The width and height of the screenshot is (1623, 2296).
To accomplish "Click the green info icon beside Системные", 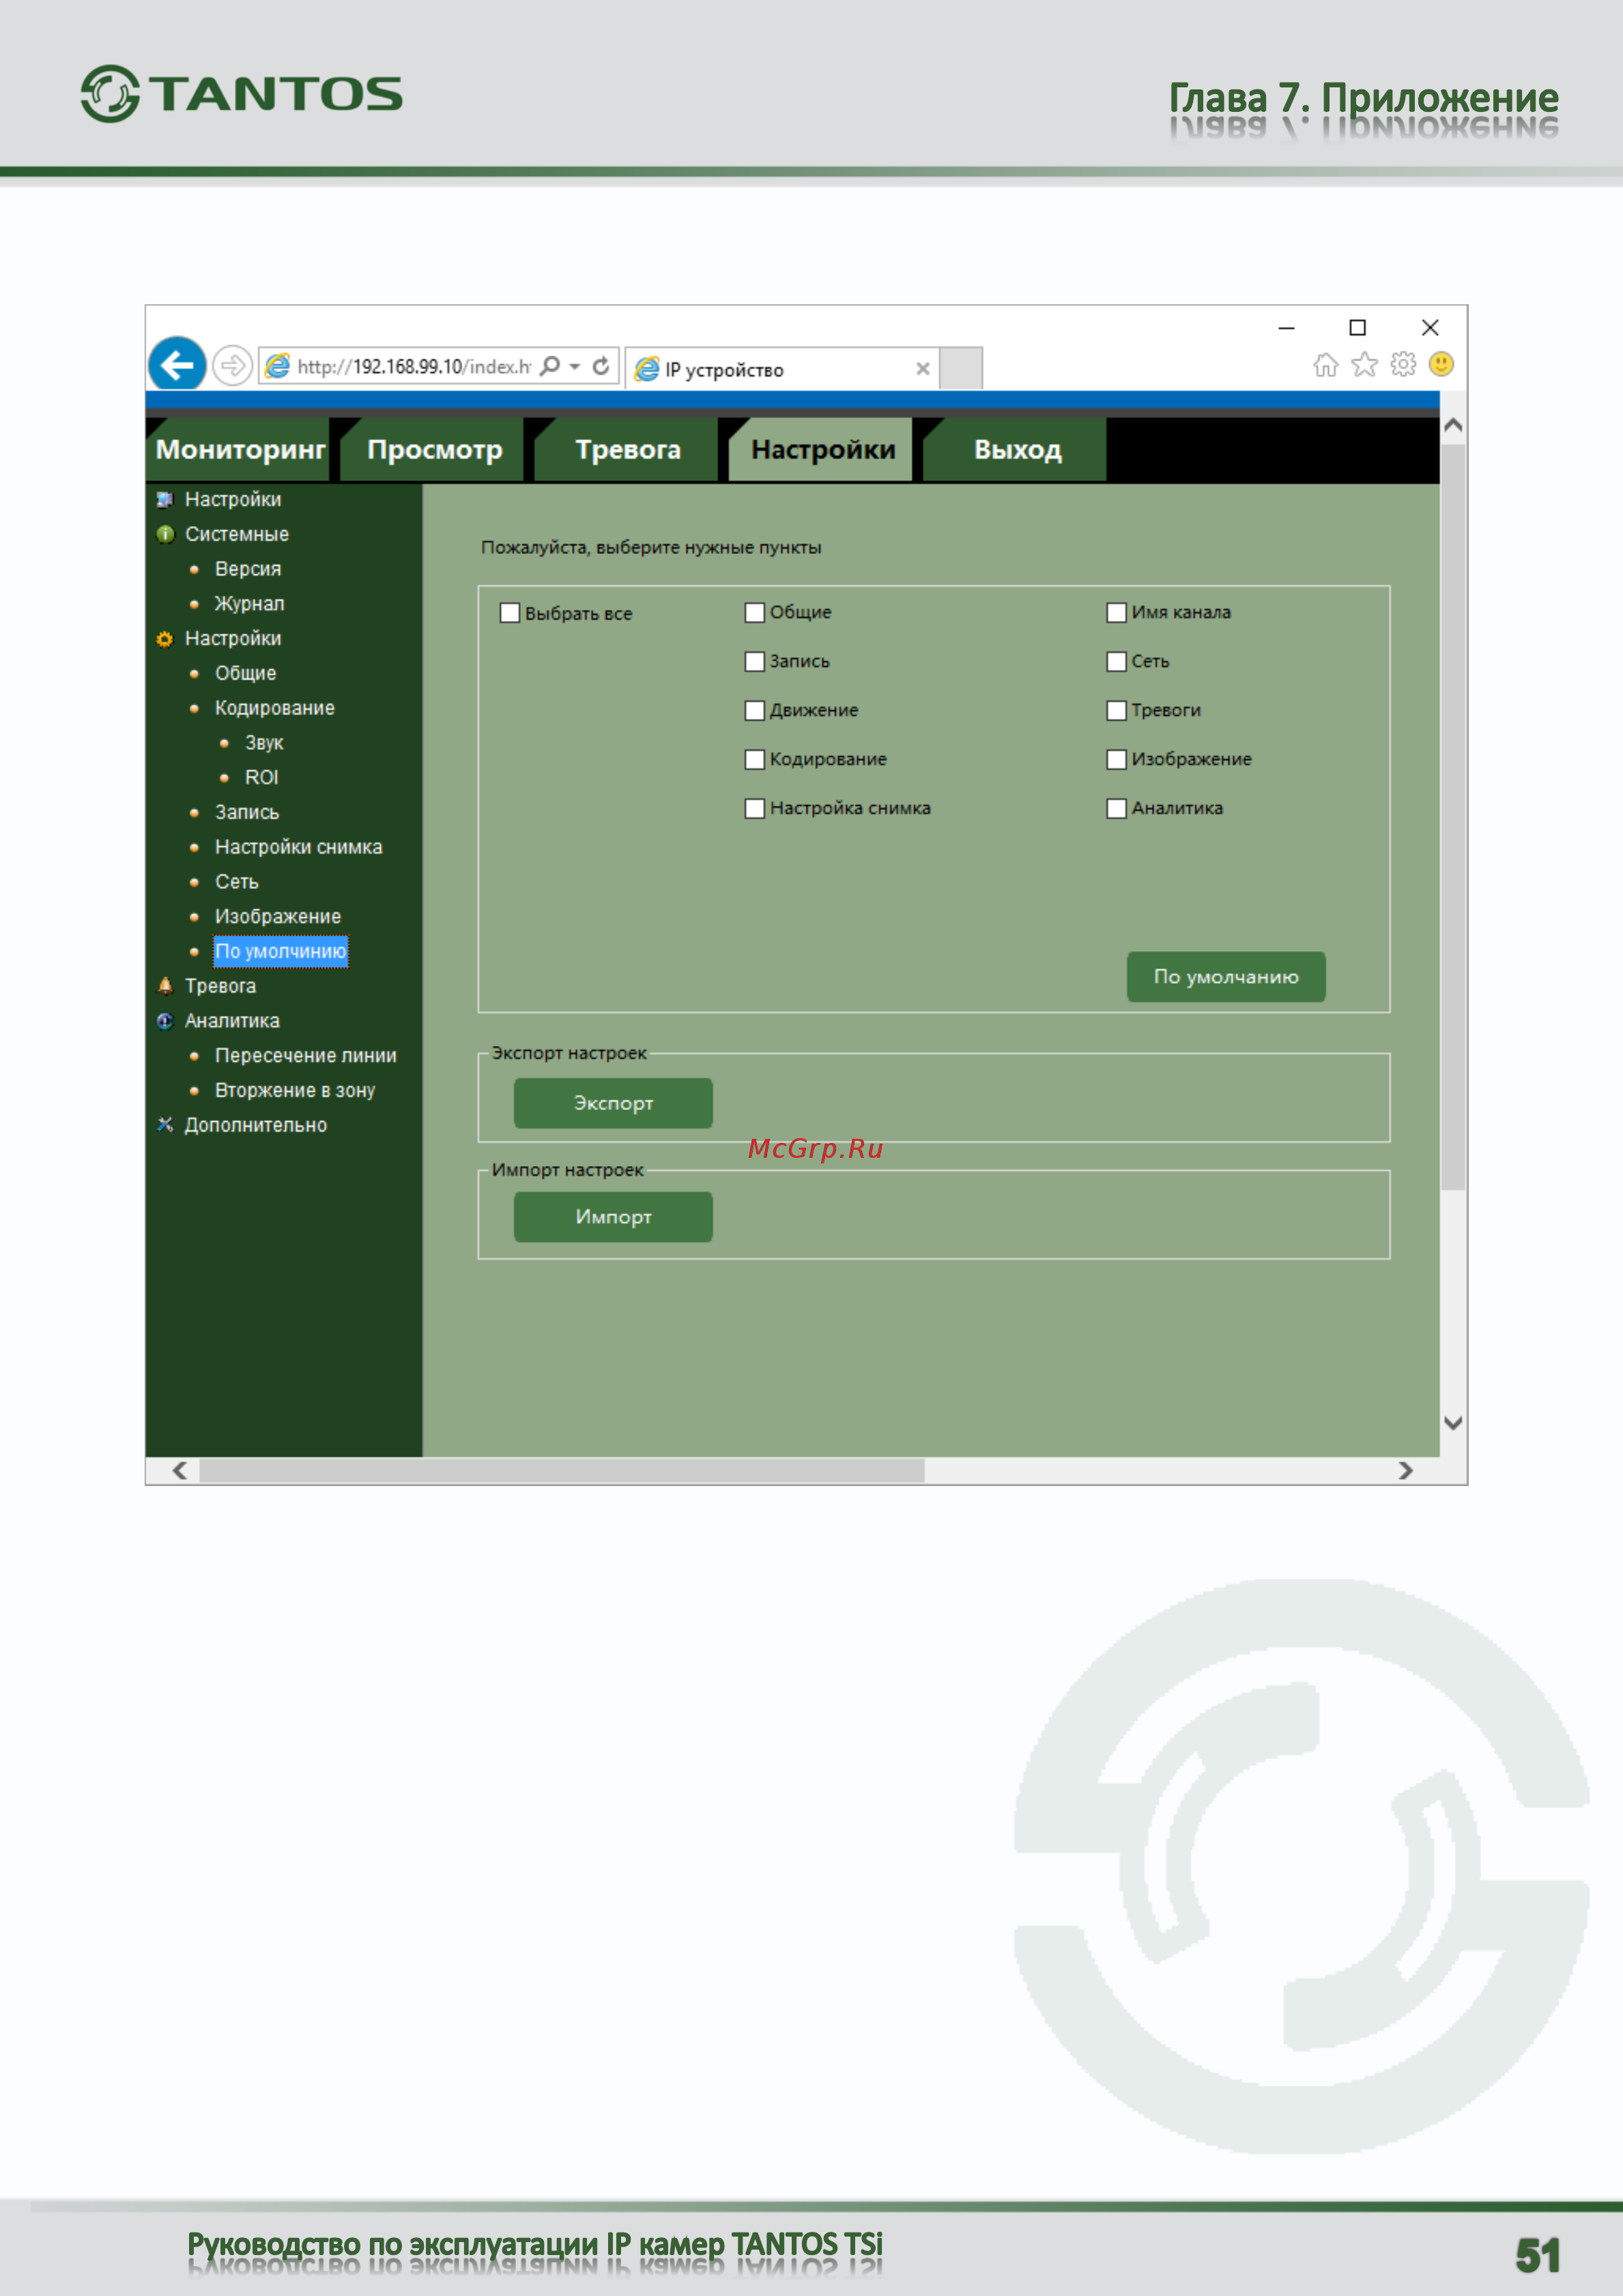I will coord(165,534).
